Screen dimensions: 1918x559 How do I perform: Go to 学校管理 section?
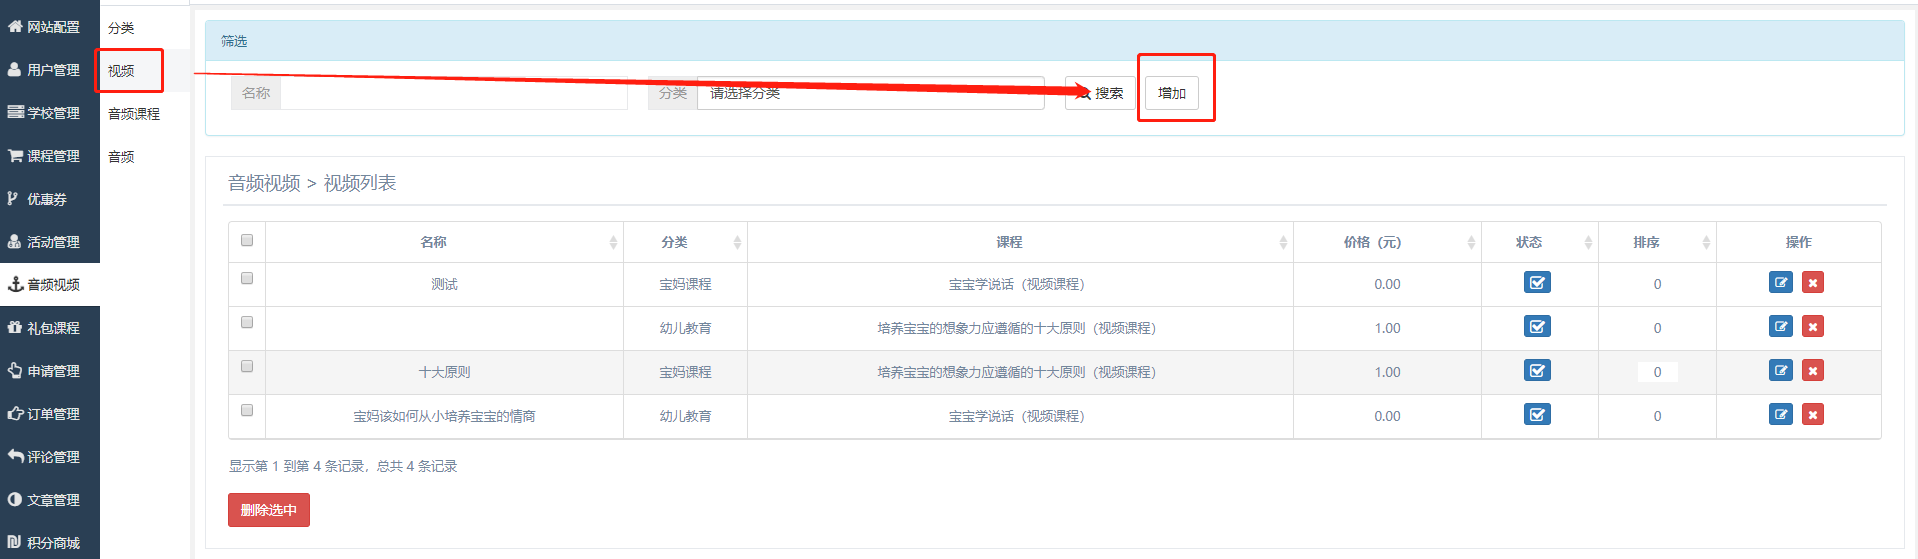coord(50,113)
